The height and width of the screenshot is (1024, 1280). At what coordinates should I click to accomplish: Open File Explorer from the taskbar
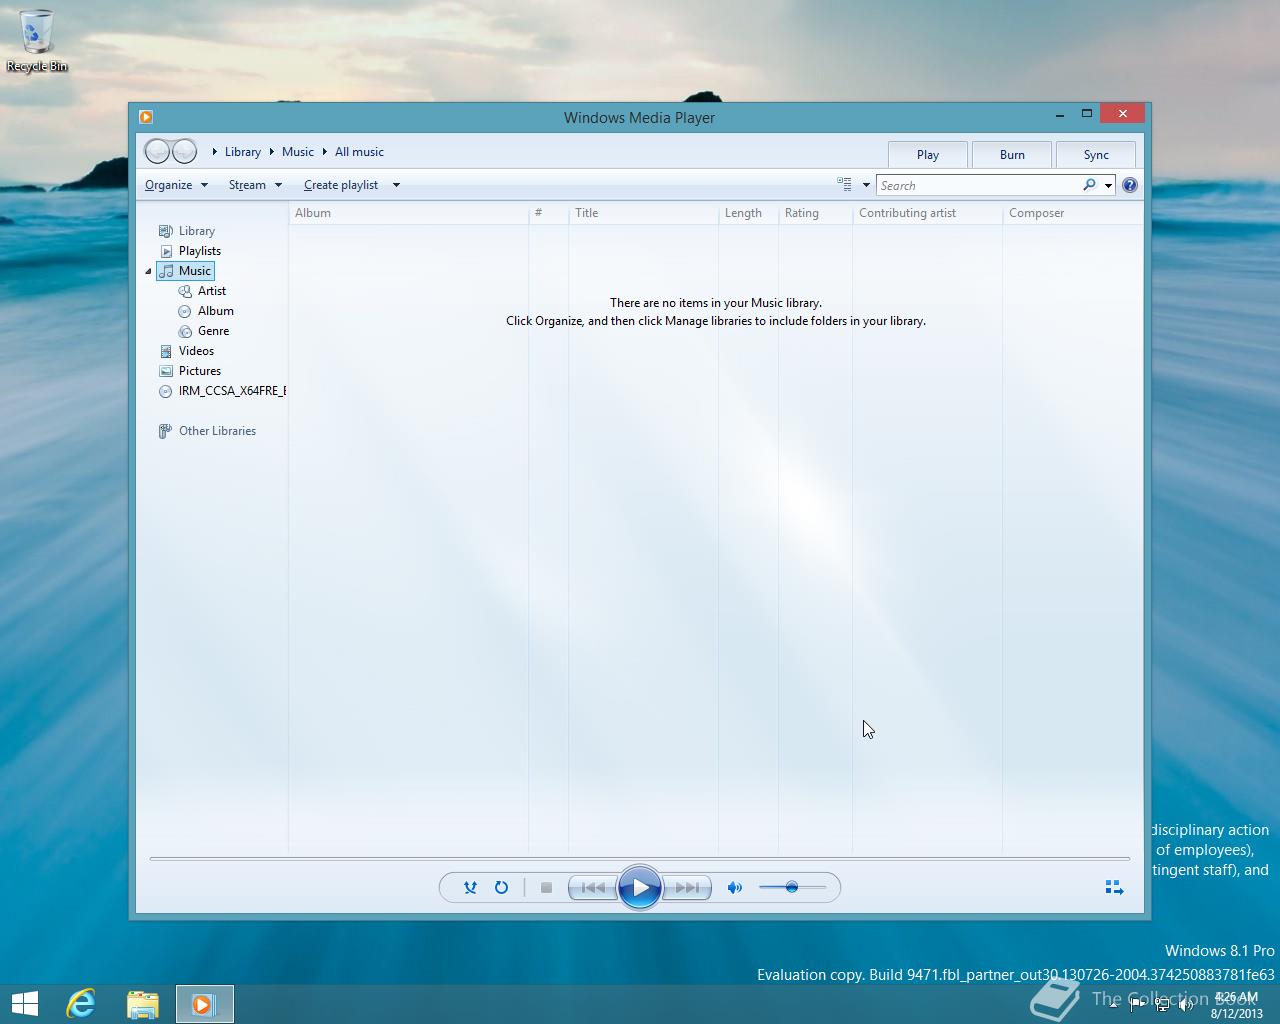(143, 1004)
